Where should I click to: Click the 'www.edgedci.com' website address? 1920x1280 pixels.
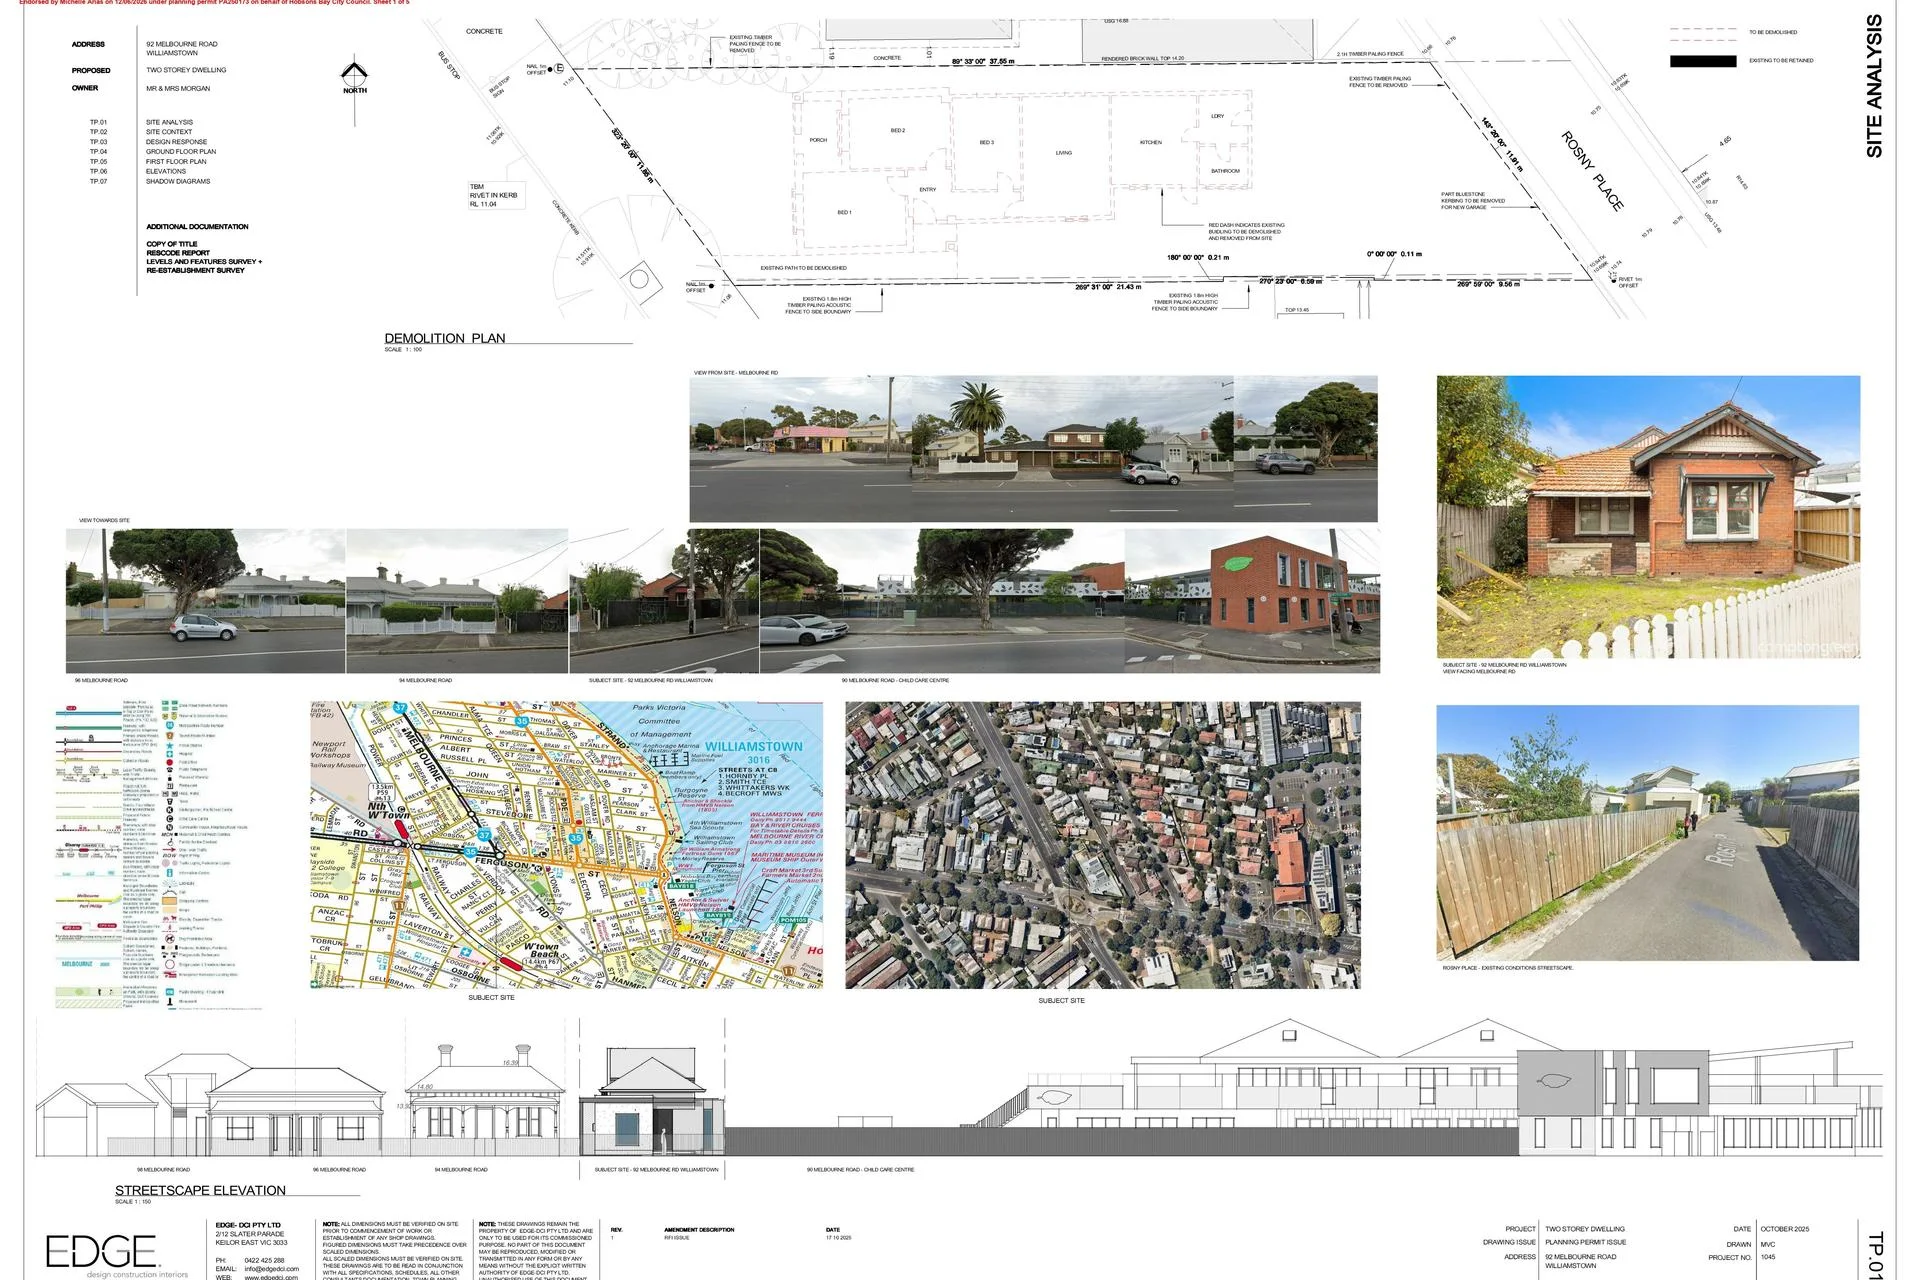tap(272, 1277)
